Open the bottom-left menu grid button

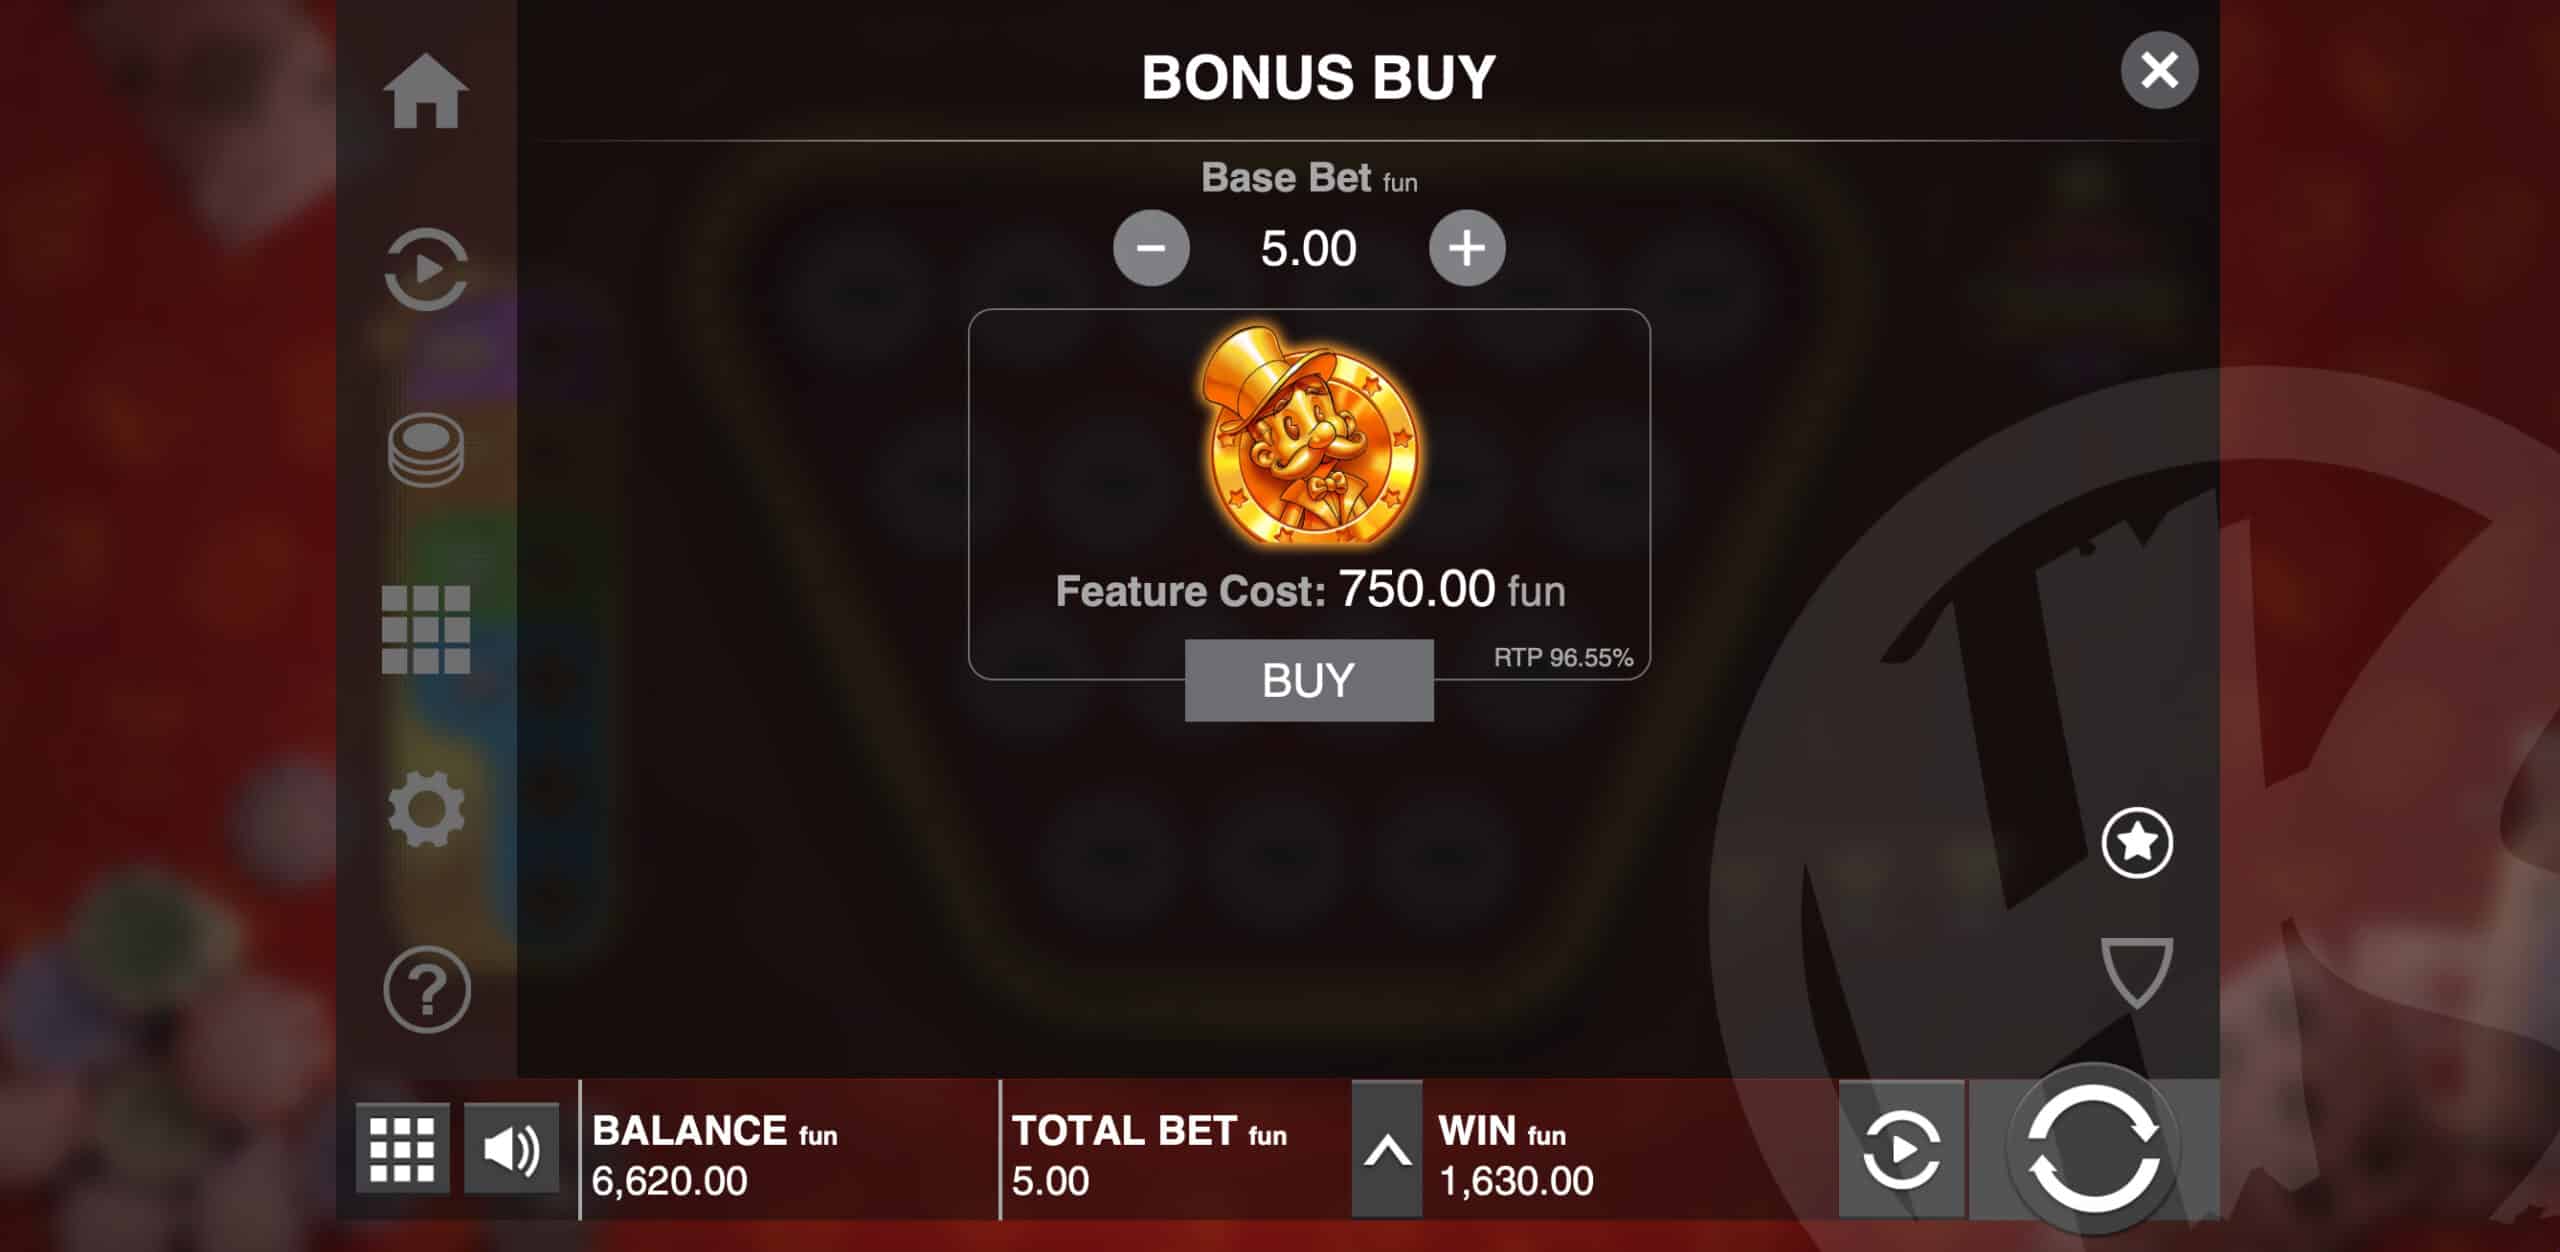click(x=402, y=1149)
